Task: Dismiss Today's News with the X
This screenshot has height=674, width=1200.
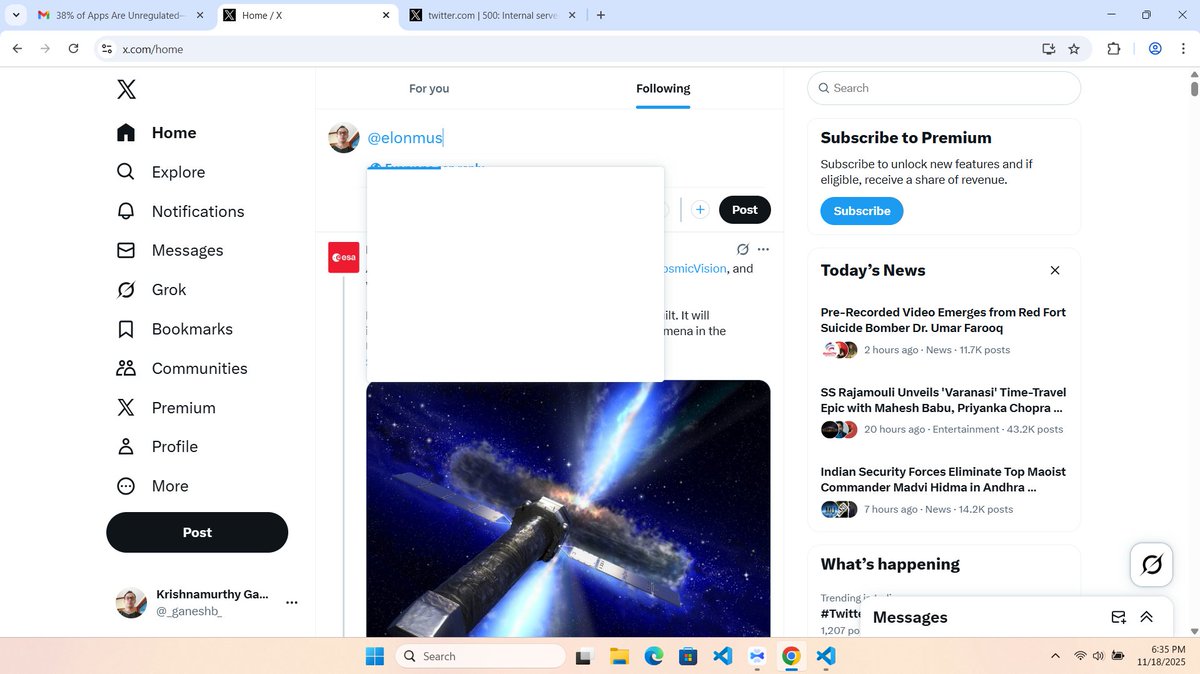Action: pos(1055,270)
